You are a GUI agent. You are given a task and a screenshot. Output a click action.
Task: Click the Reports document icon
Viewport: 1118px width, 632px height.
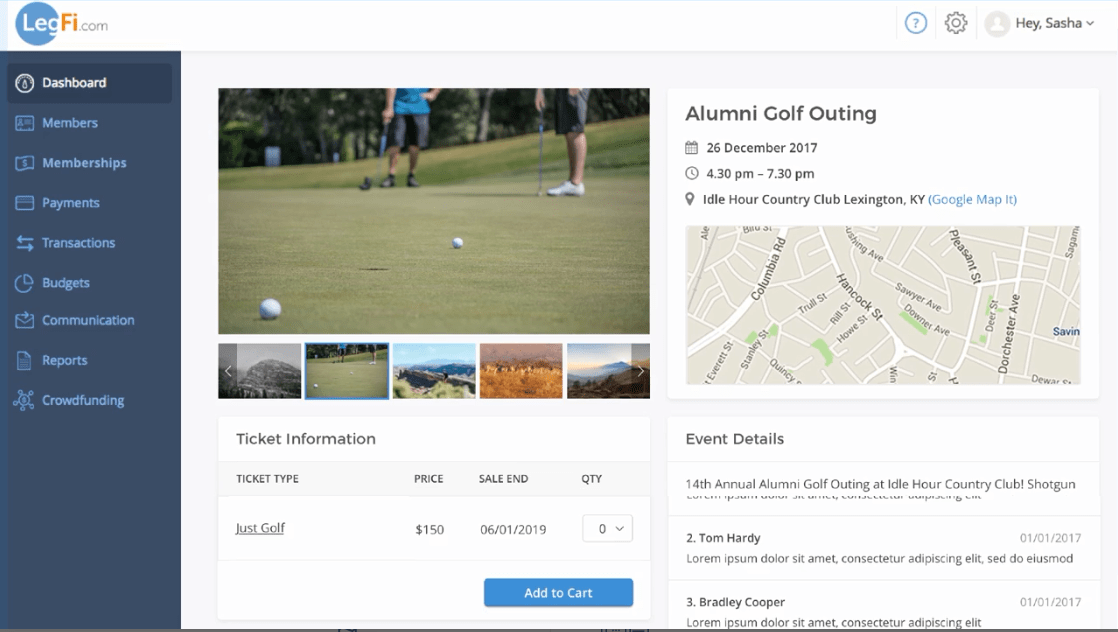tap(25, 361)
